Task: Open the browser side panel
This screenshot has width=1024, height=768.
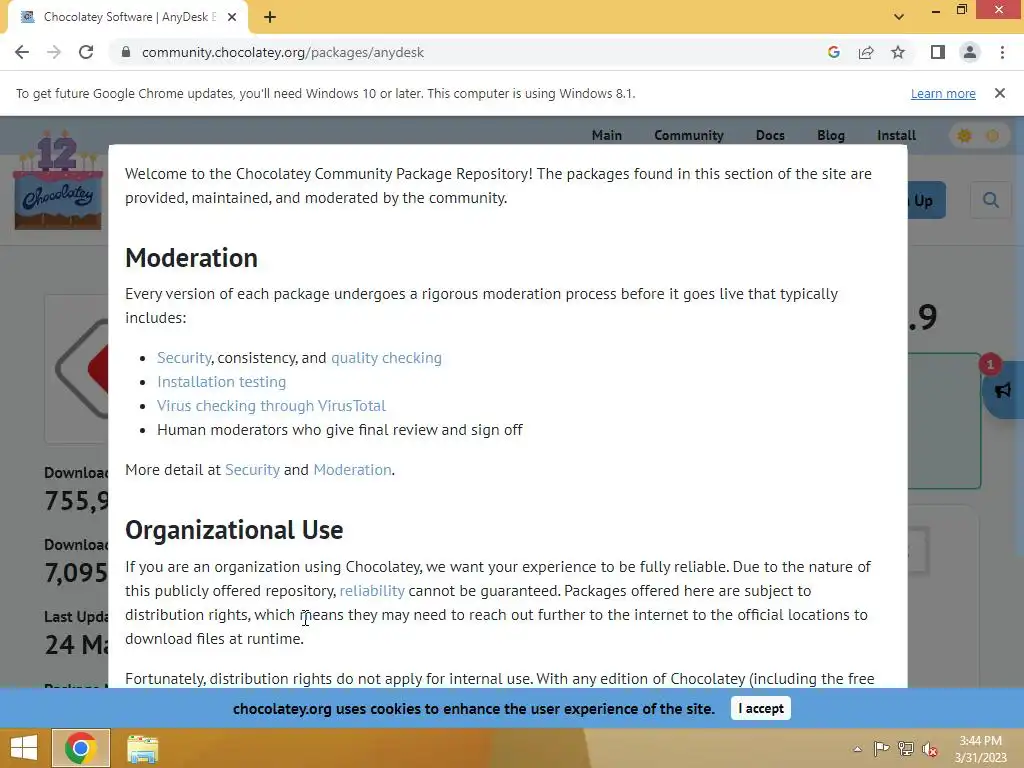Action: pos(938,52)
